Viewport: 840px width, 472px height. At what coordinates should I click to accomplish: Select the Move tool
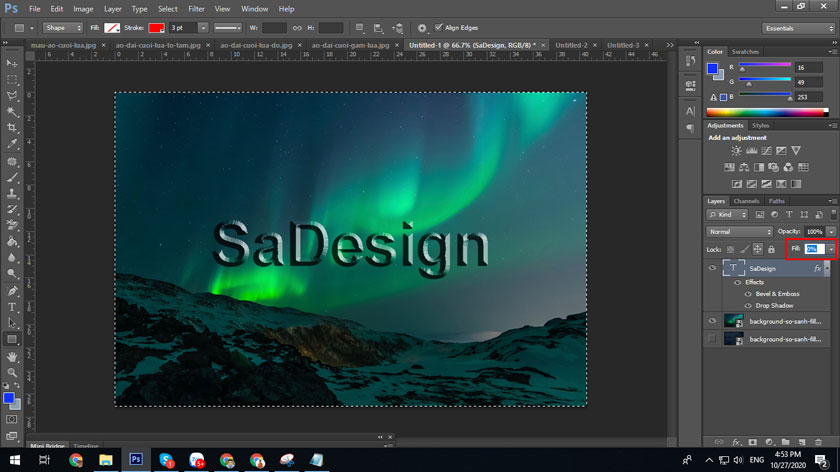coord(12,63)
